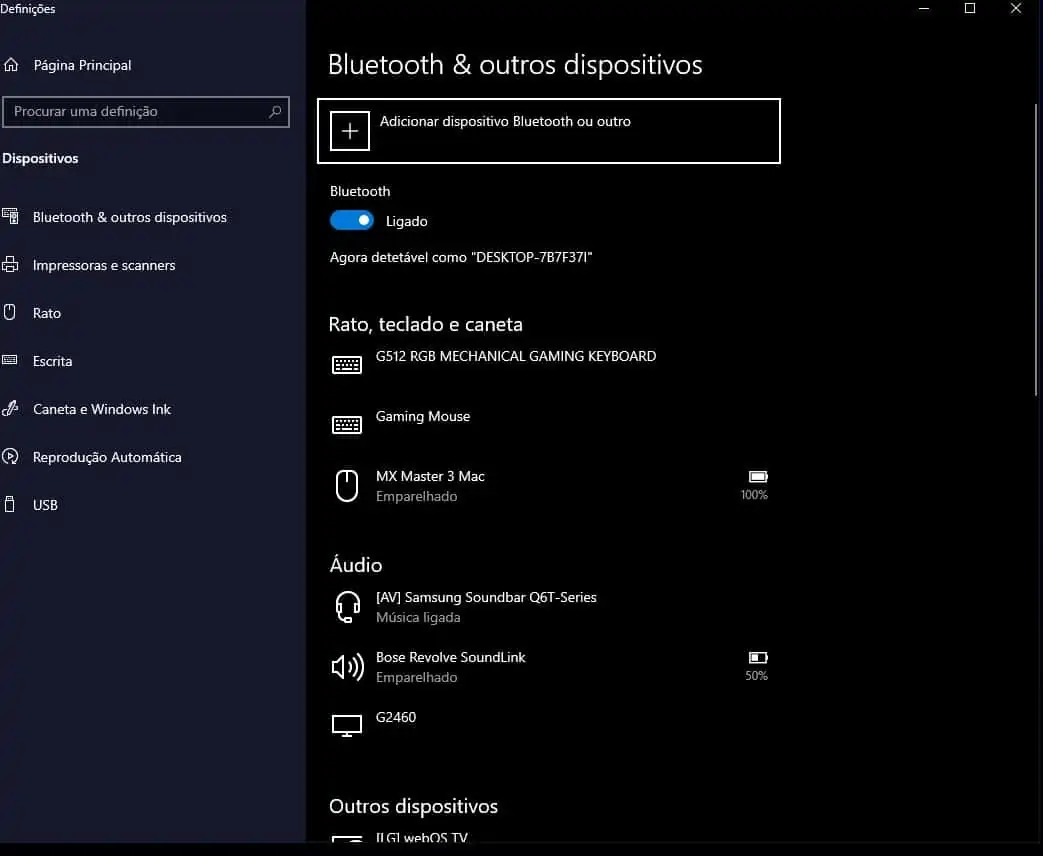This screenshot has width=1043, height=856.
Task: Click Adicionar dispositivo Bluetooth ou outro
Action: 548,130
